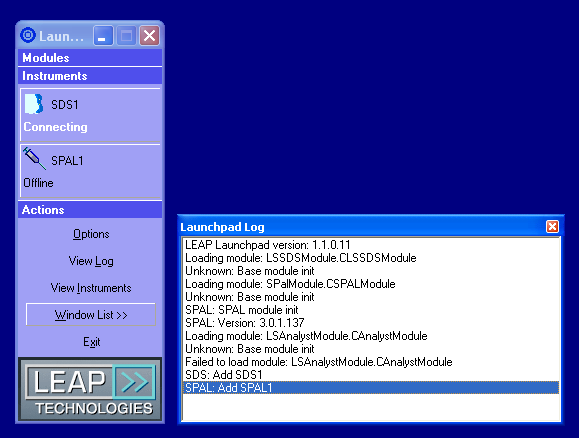This screenshot has height=438, width=579.
Task: Select log line 'Loading module: SPalModule.CSPALModule'
Action: [x=371, y=284]
